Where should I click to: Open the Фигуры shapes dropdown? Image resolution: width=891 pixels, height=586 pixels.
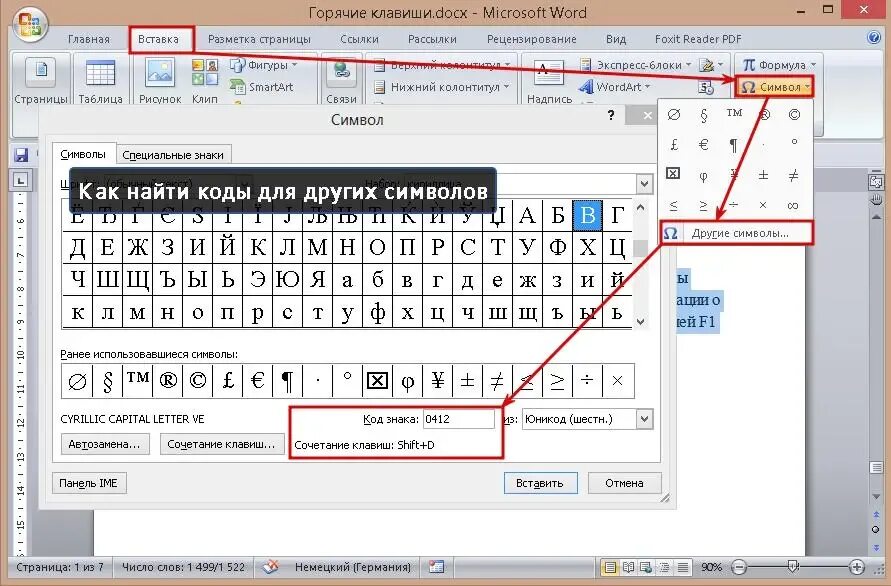pyautogui.click(x=264, y=65)
